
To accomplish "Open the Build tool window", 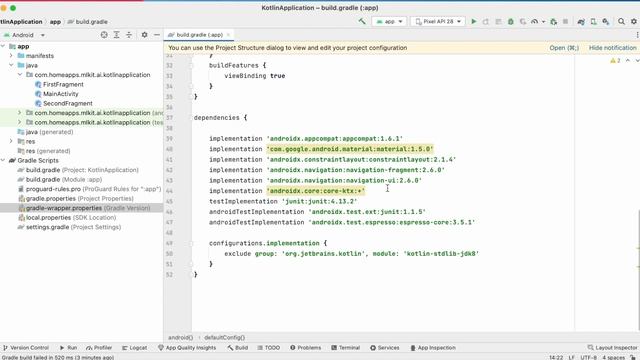I will [238, 348].
